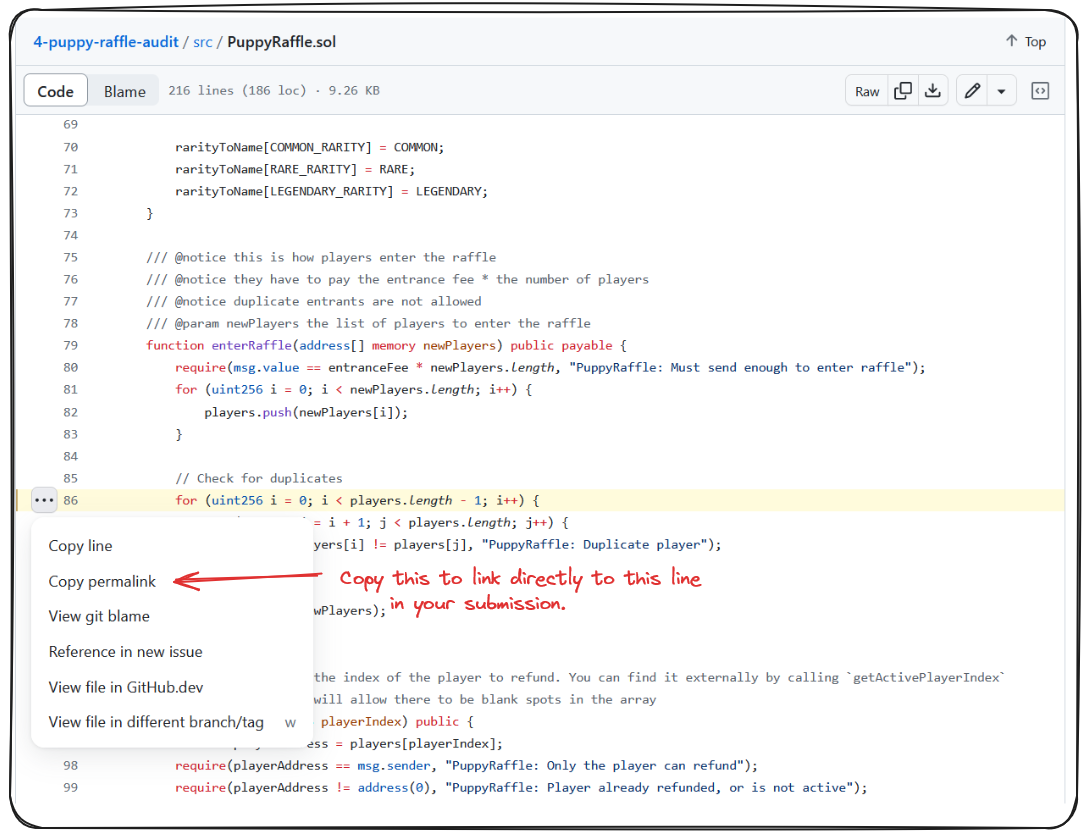Select View file in different branch/tag

click(x=156, y=722)
